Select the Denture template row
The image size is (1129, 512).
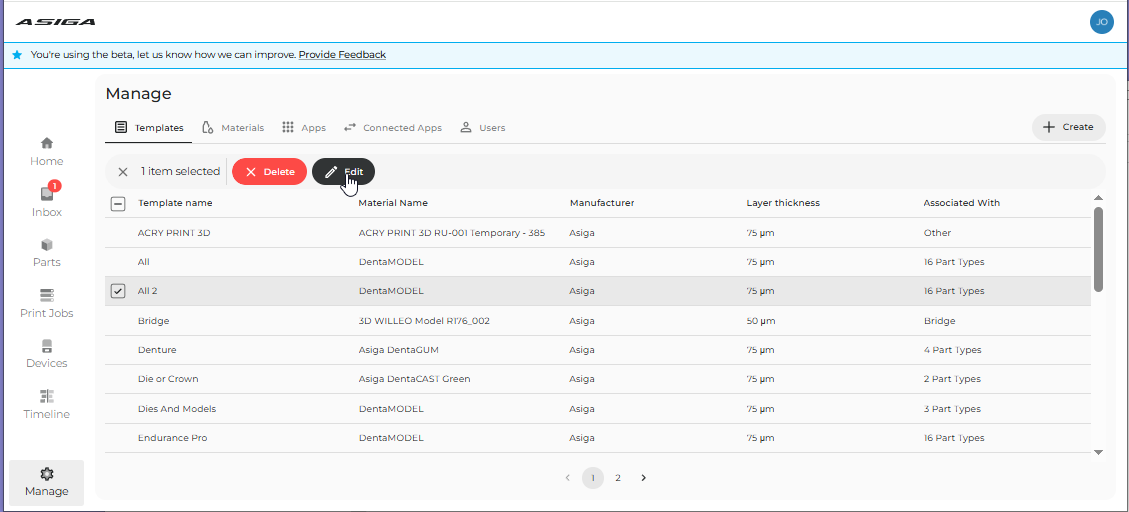pos(598,350)
